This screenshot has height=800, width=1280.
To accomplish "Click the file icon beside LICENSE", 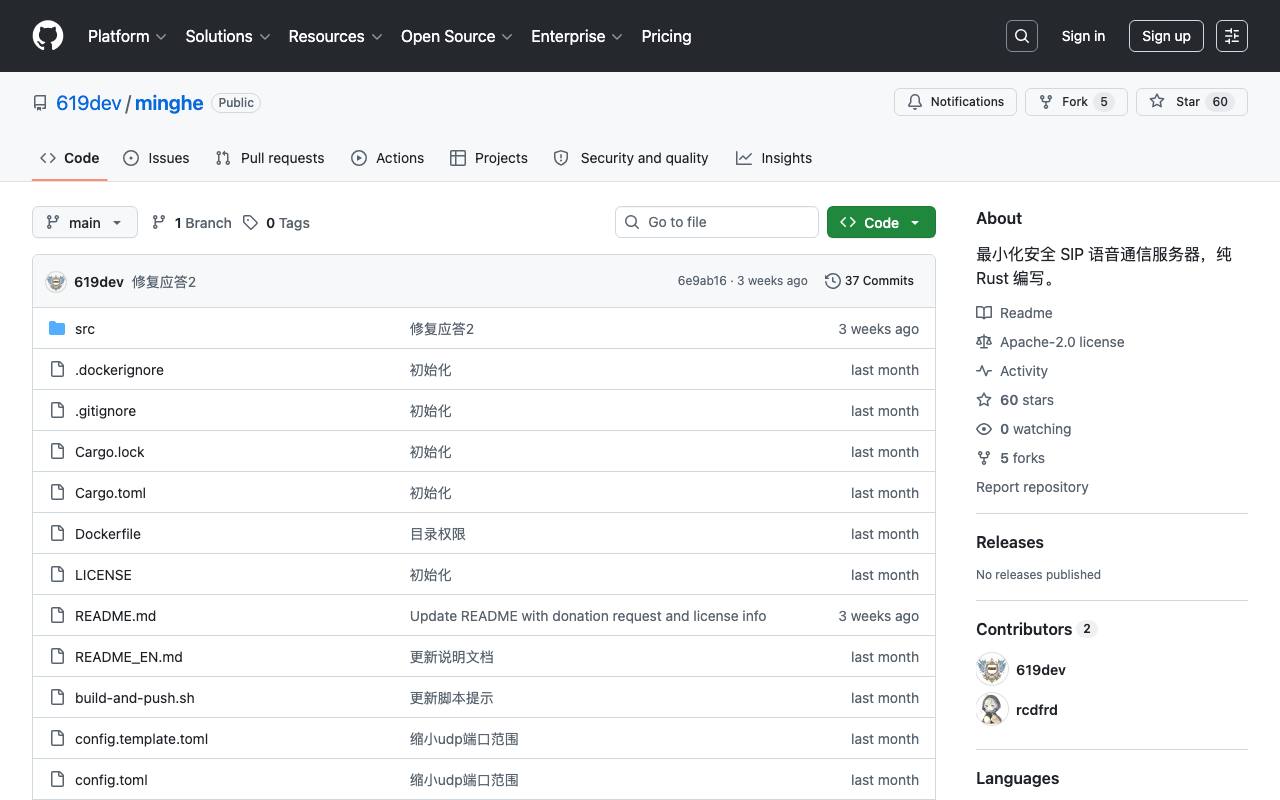I will click(x=57, y=575).
